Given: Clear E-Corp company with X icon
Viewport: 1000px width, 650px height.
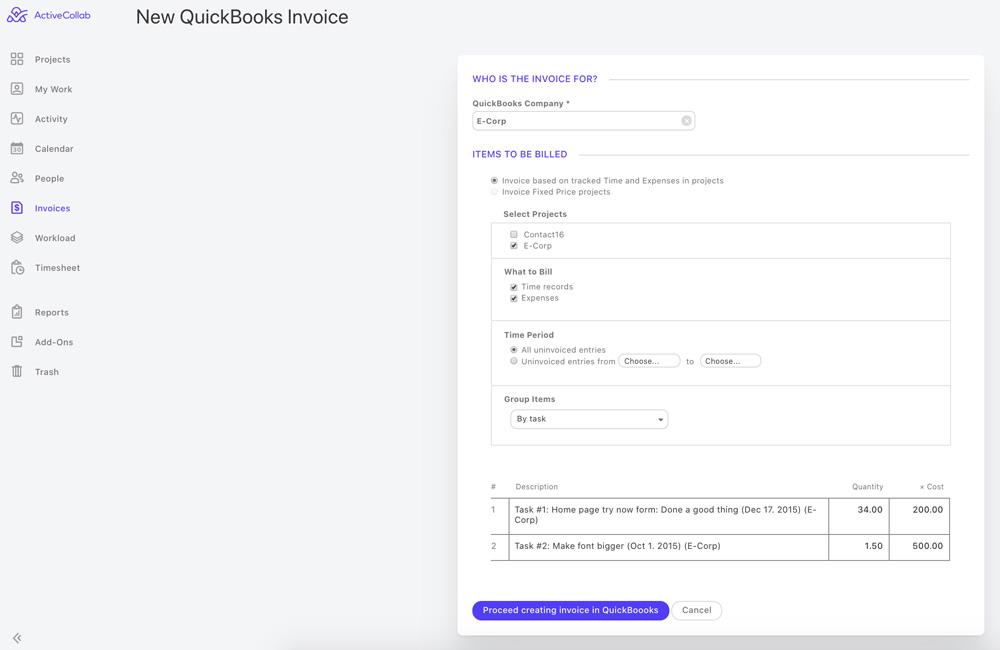Looking at the screenshot, I should point(686,121).
